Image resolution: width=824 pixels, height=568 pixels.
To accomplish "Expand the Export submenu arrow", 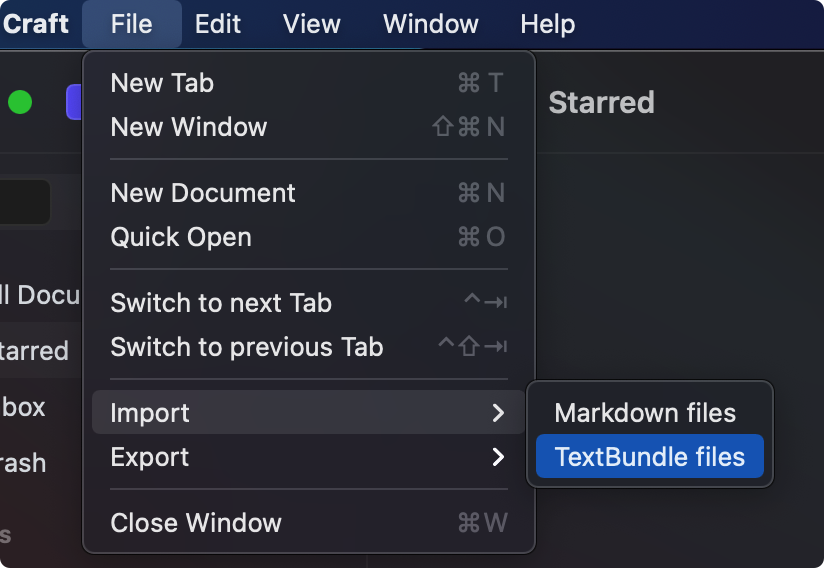I will [x=498, y=457].
